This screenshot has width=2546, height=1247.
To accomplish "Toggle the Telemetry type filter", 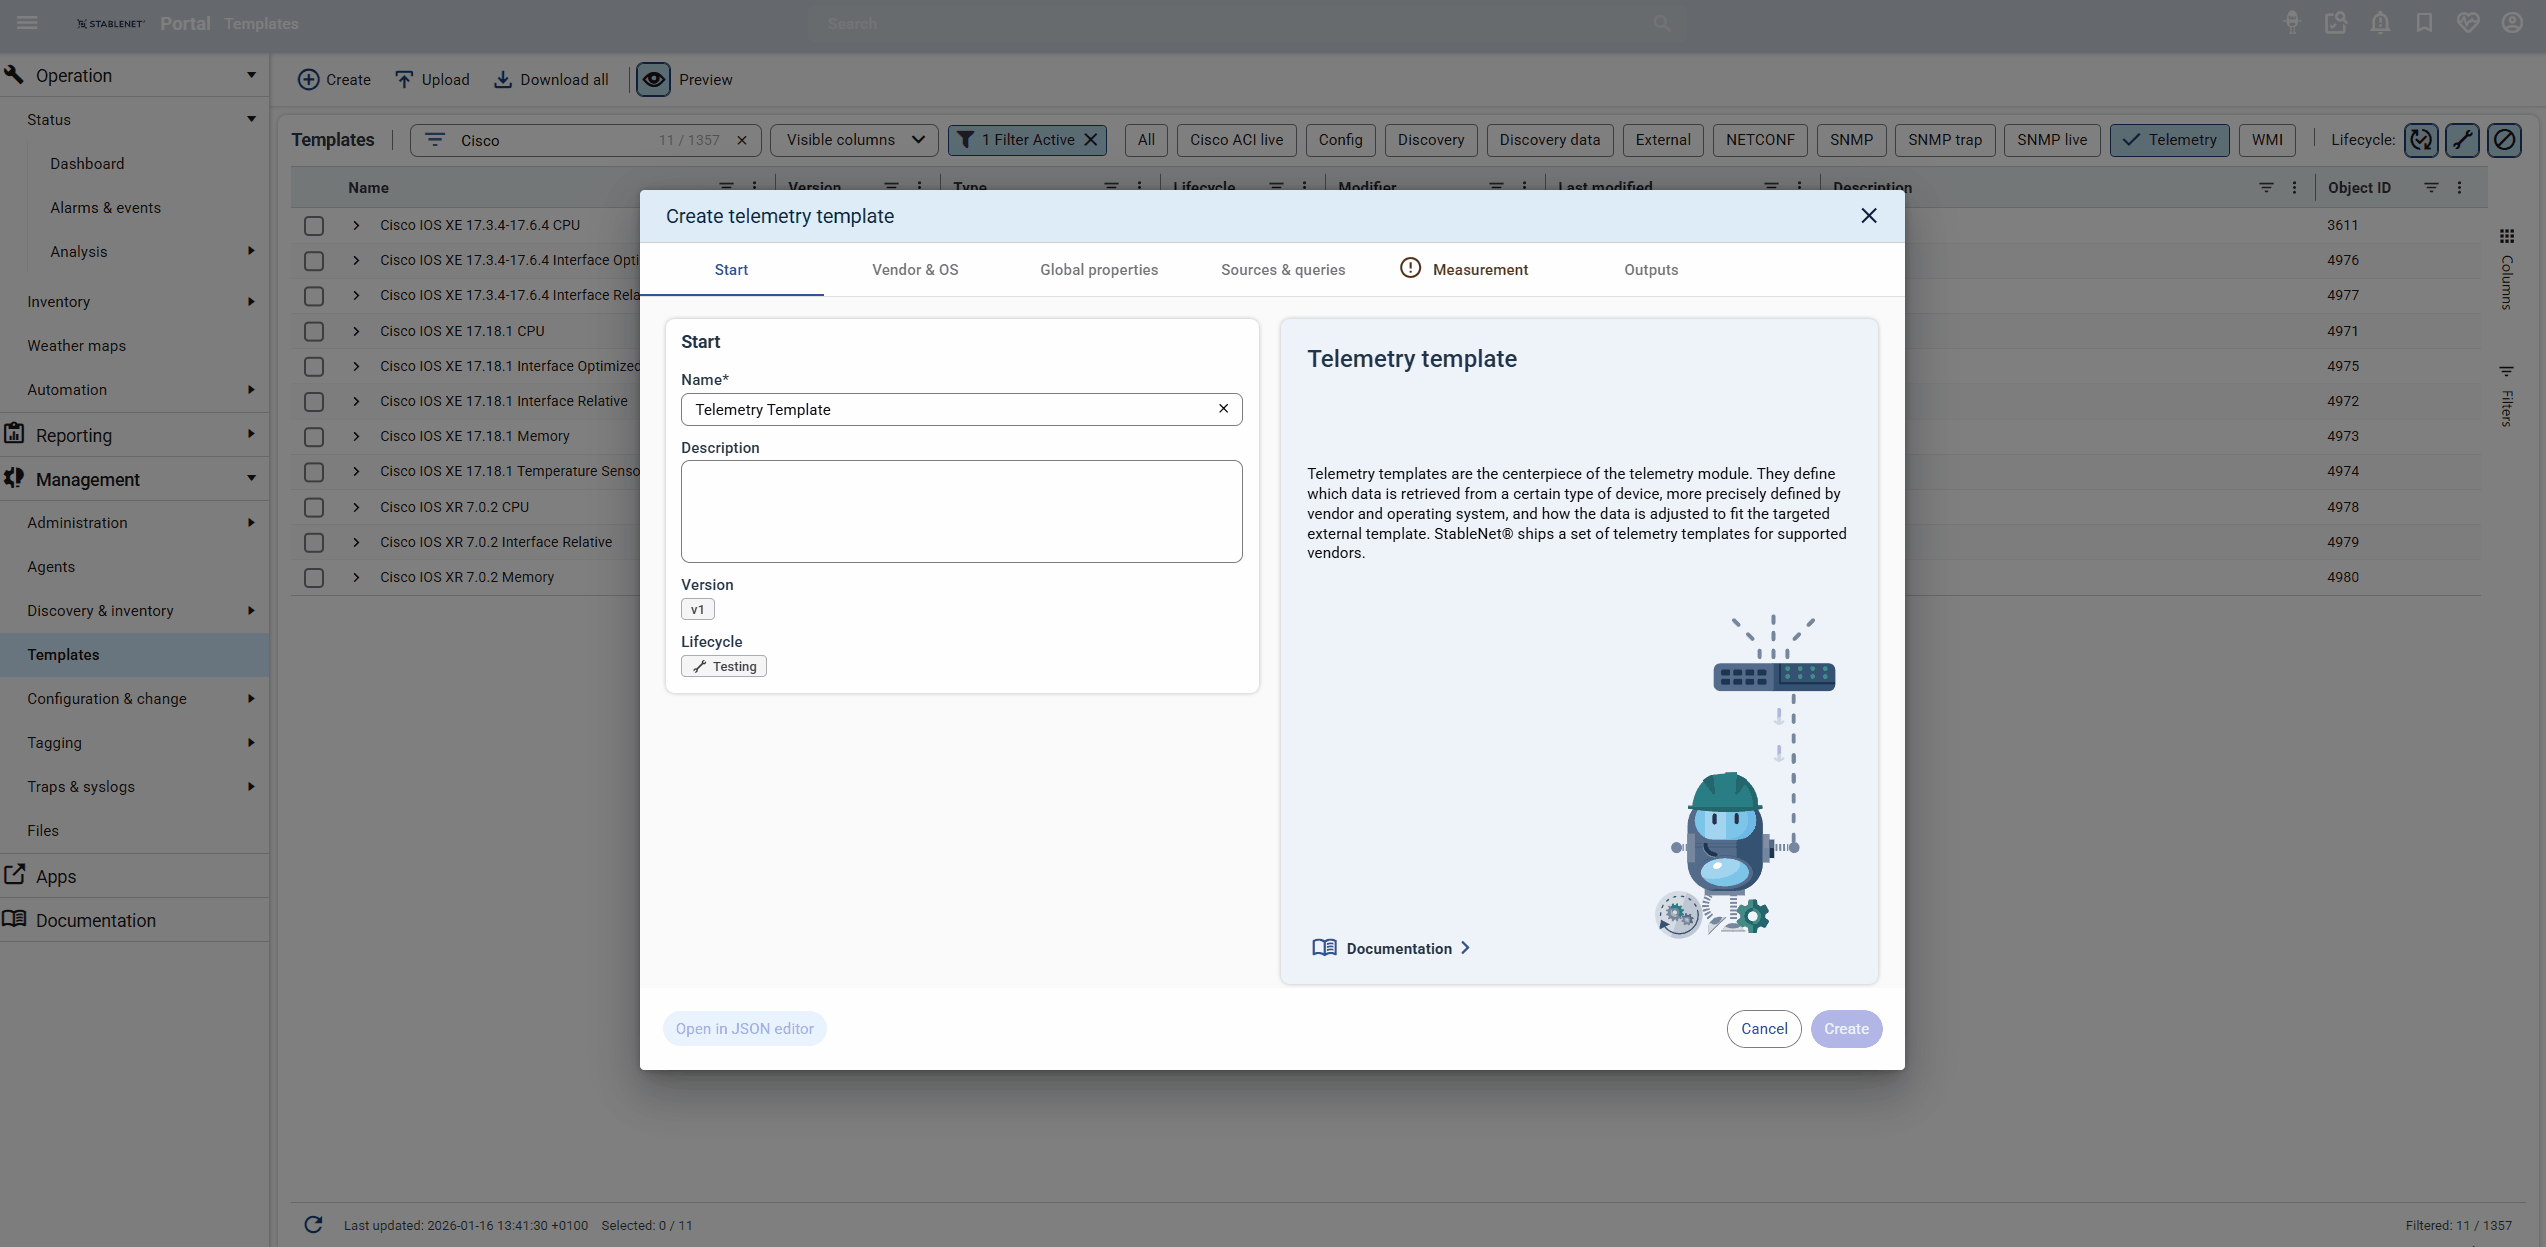I will (2169, 140).
